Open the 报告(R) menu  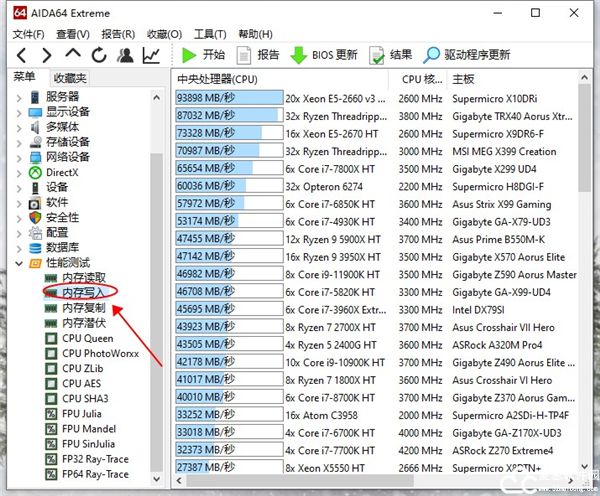118,34
